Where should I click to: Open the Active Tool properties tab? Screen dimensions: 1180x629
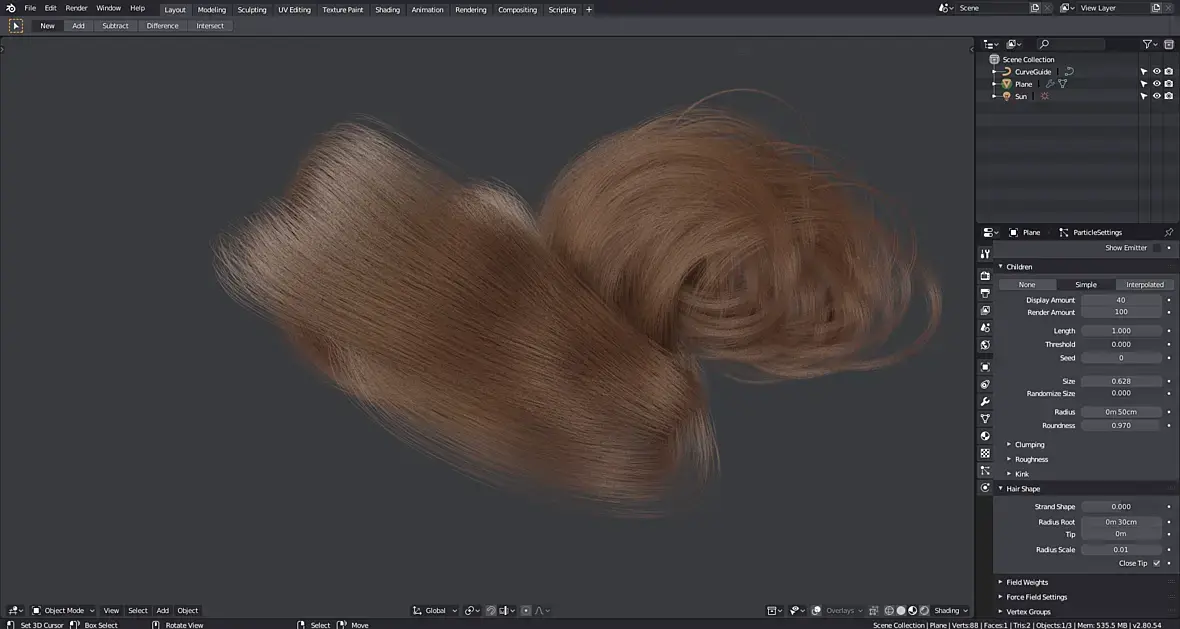click(985, 254)
